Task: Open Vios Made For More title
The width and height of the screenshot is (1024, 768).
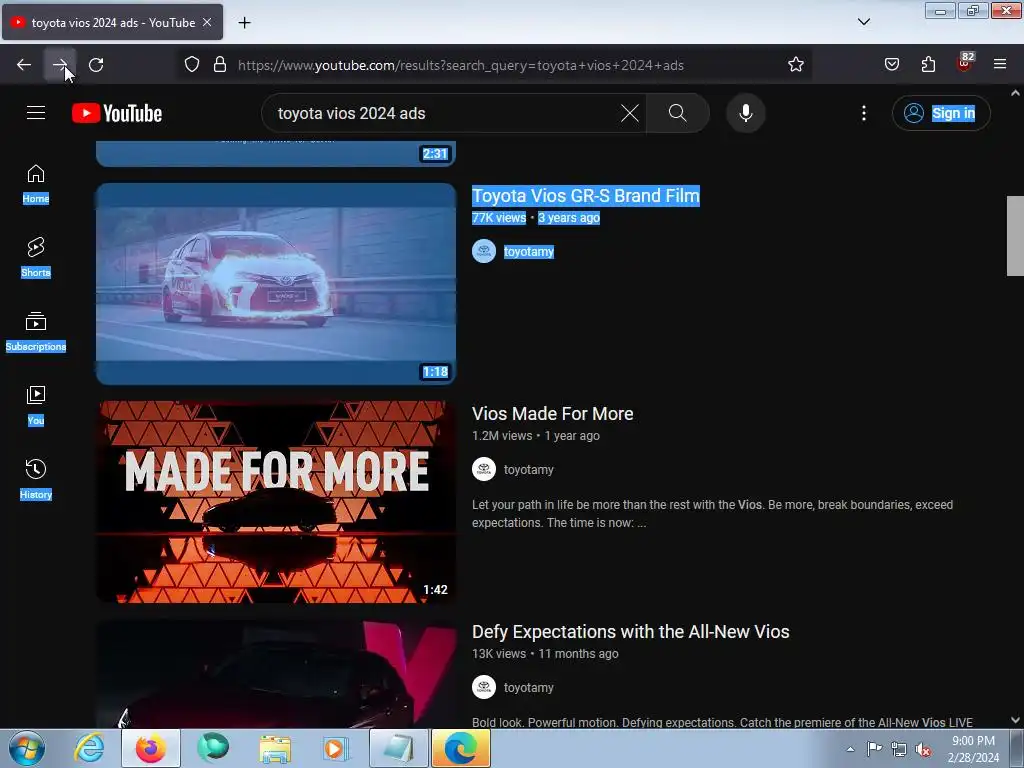Action: [552, 413]
